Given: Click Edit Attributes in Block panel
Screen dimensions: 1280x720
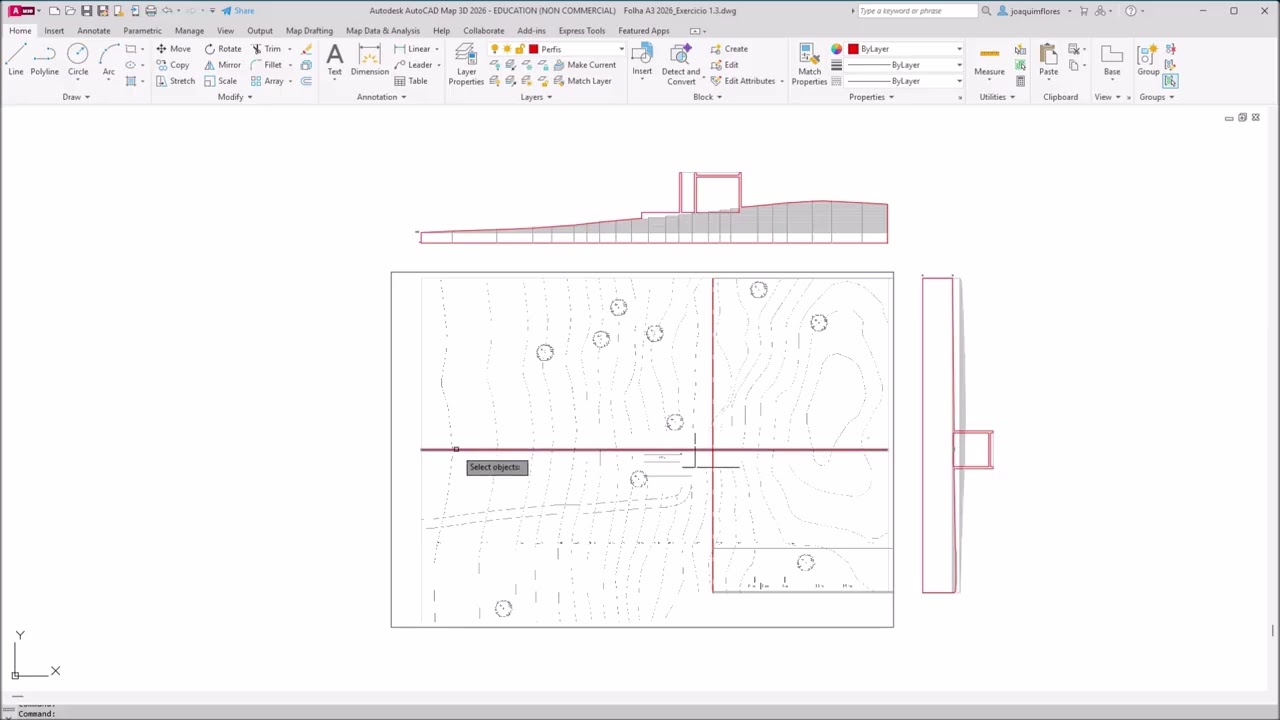Looking at the screenshot, I should [743, 81].
